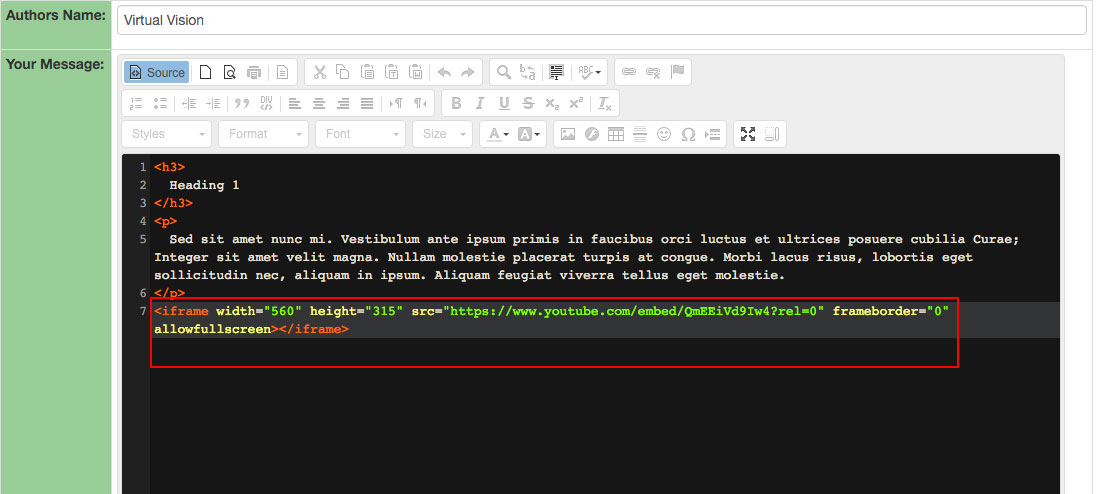Screen dimensions: 1110x494
Task: Toggle Italic formatting
Action: tap(480, 103)
